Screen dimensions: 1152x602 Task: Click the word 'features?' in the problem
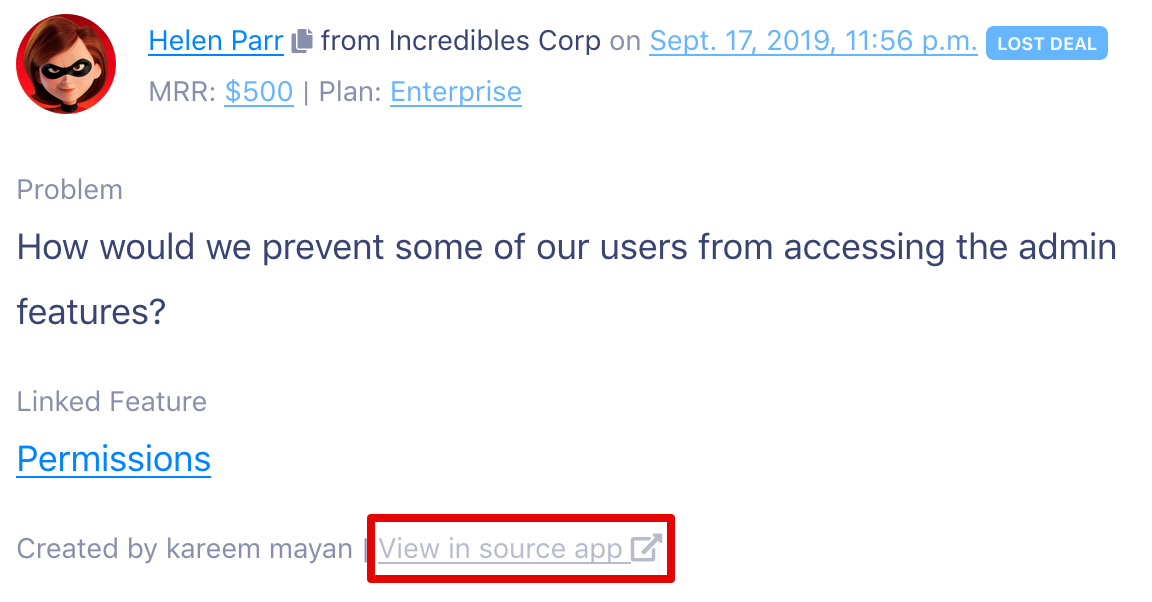[92, 312]
